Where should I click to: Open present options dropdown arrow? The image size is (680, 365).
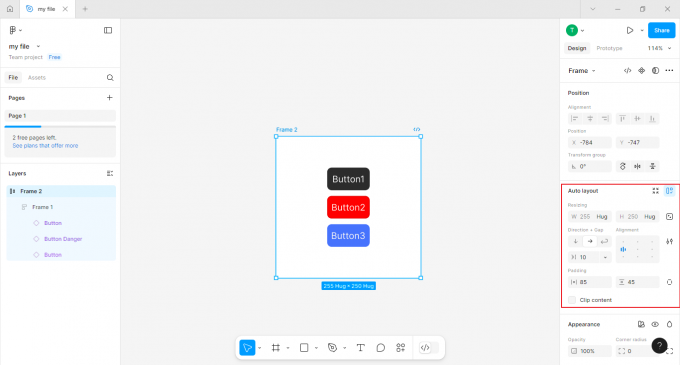pos(642,30)
